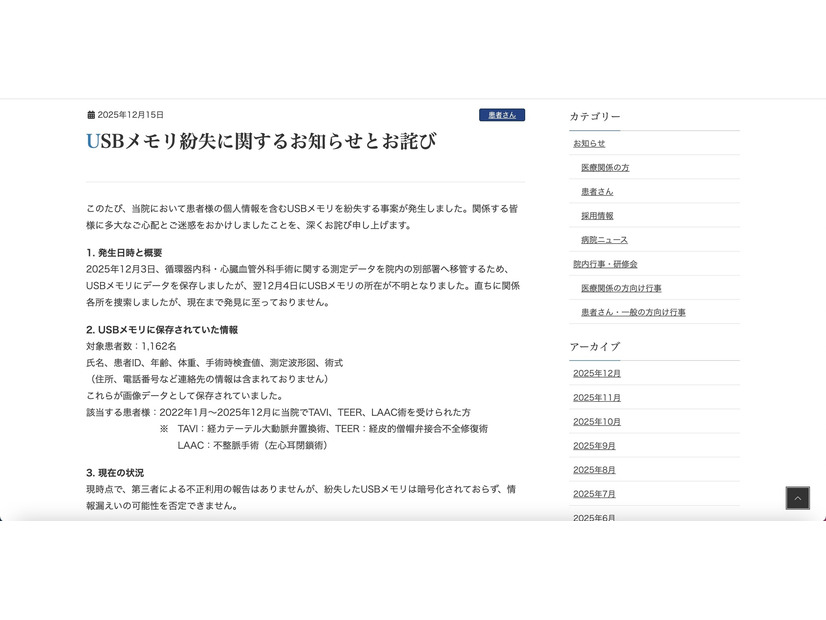Open the 2025年8月 archive
Screen dimensions: 826x620
coord(594,469)
